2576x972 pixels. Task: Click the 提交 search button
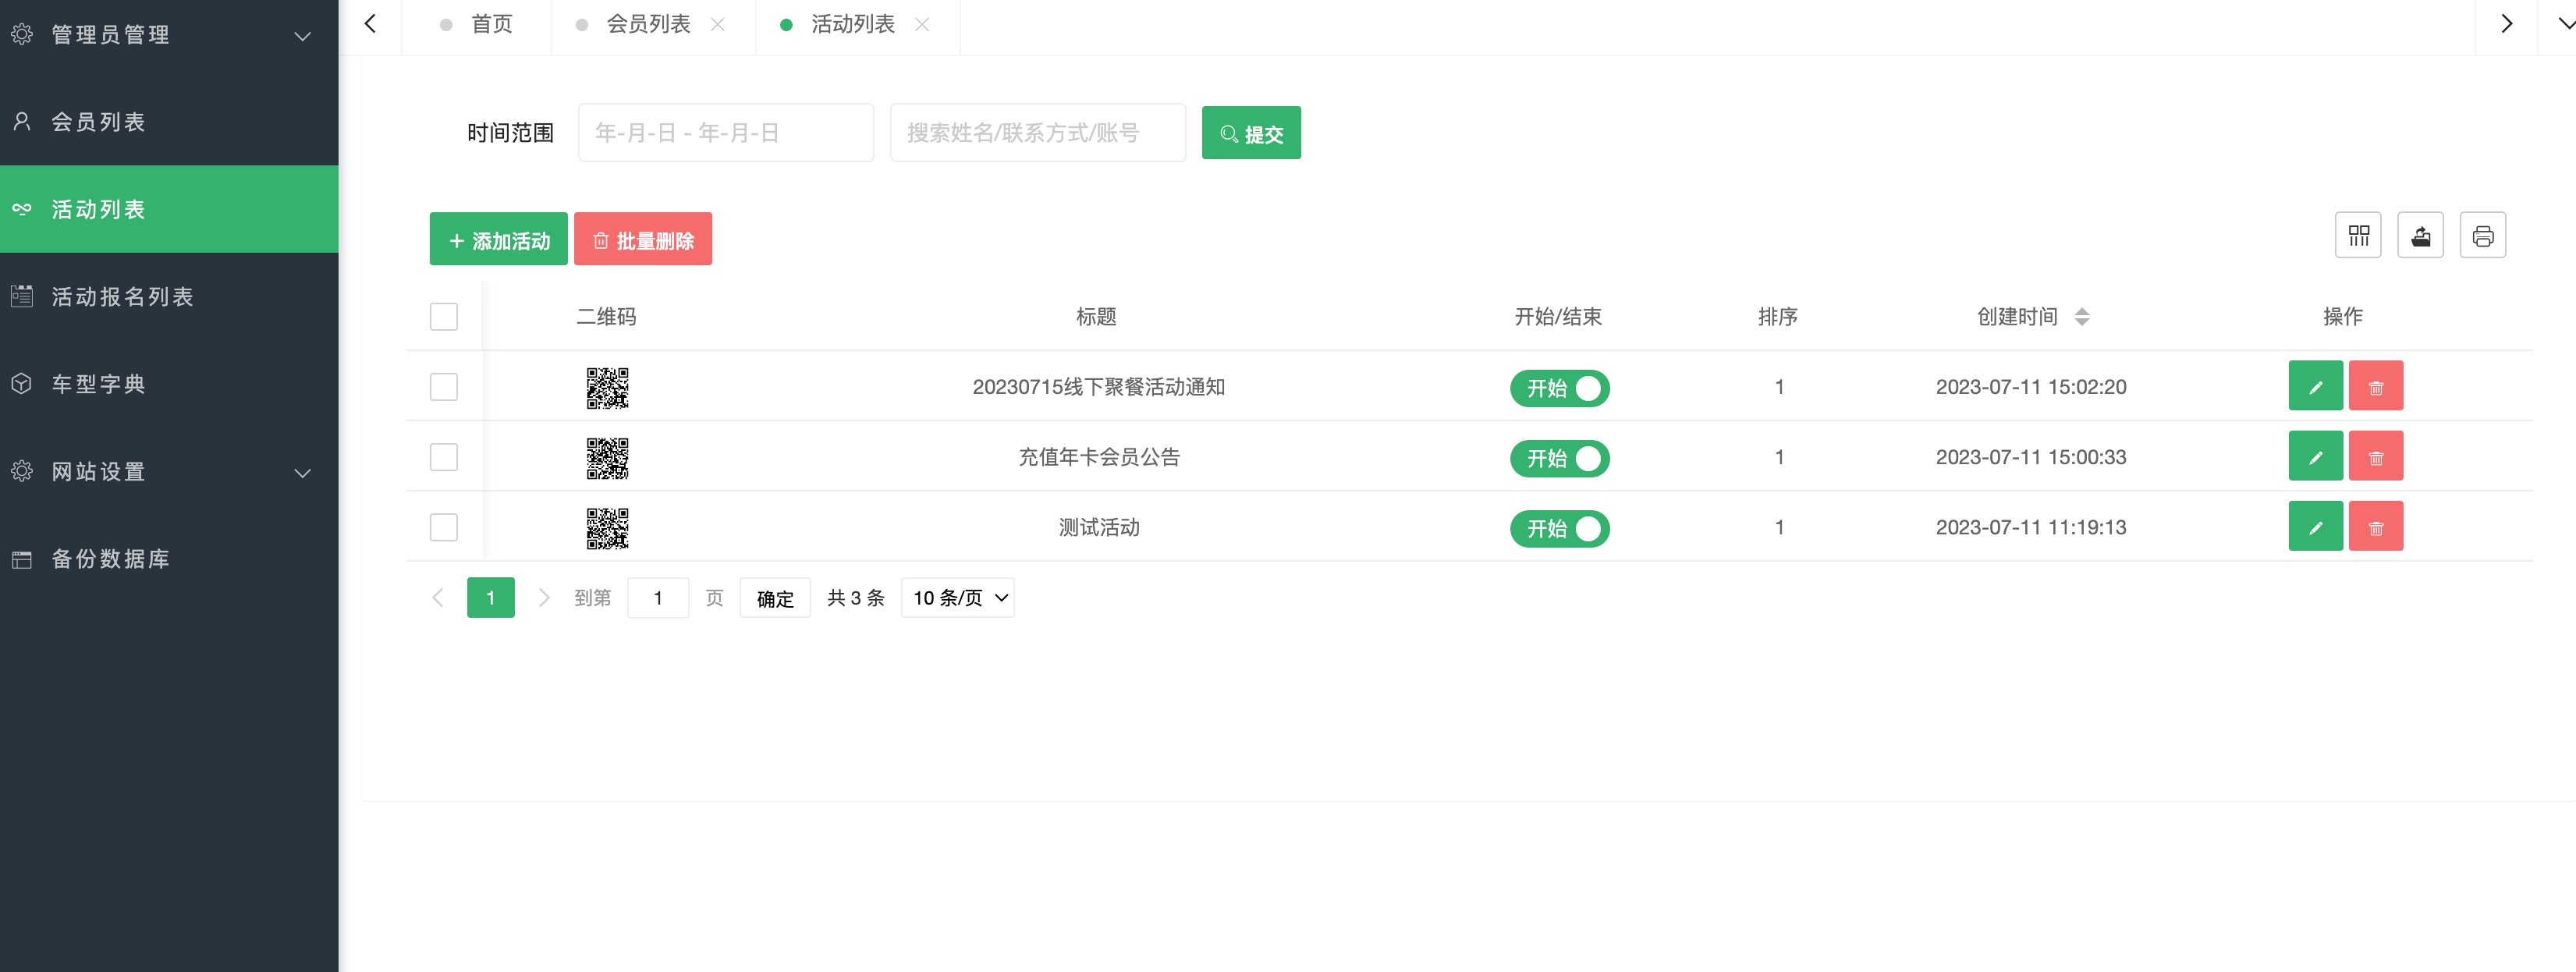click(1251, 133)
